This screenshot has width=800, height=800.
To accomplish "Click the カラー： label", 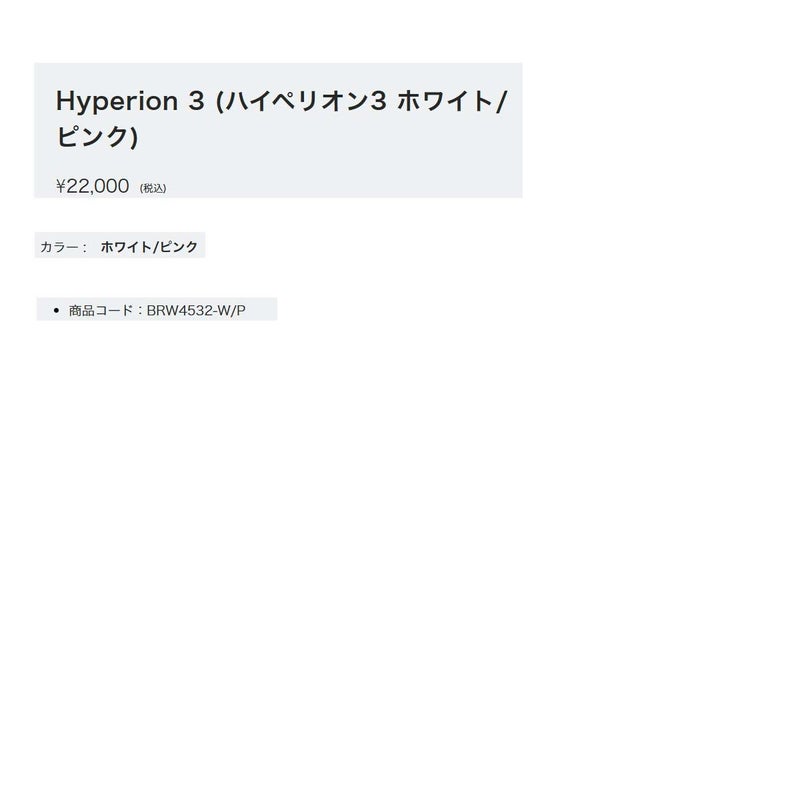I will click(63, 247).
